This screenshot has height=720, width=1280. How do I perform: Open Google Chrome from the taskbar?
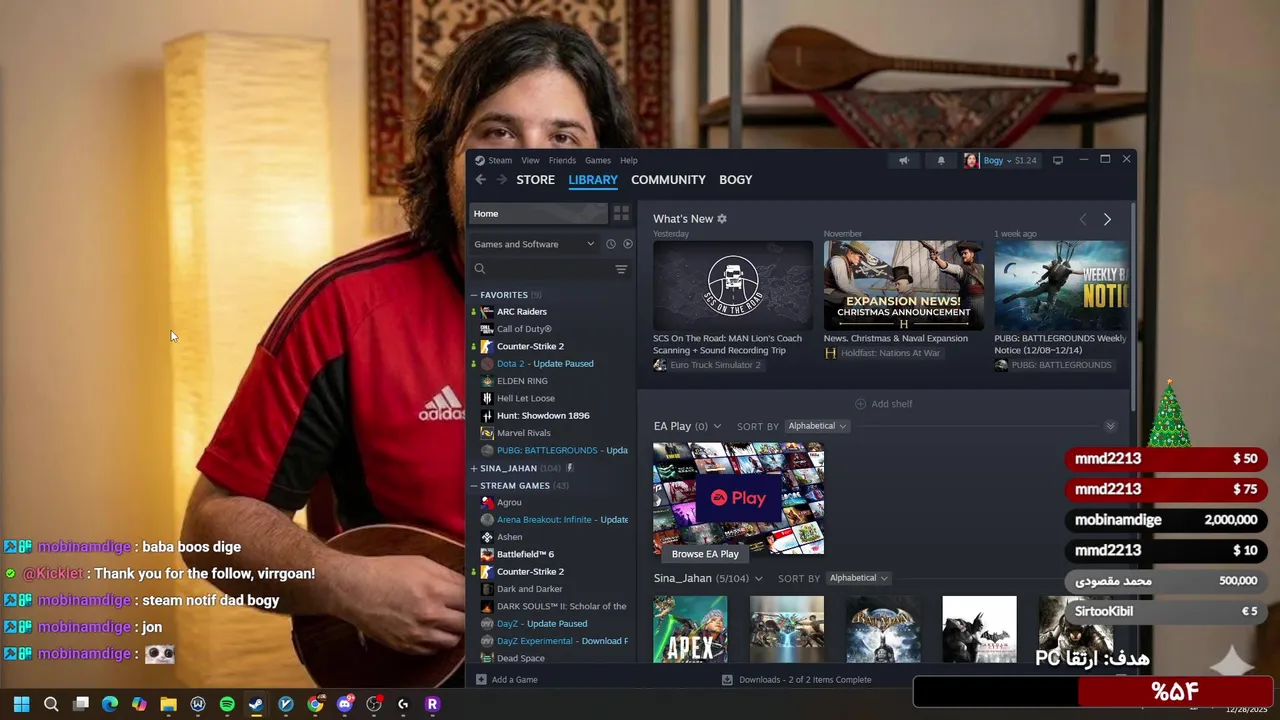pyautogui.click(x=315, y=704)
